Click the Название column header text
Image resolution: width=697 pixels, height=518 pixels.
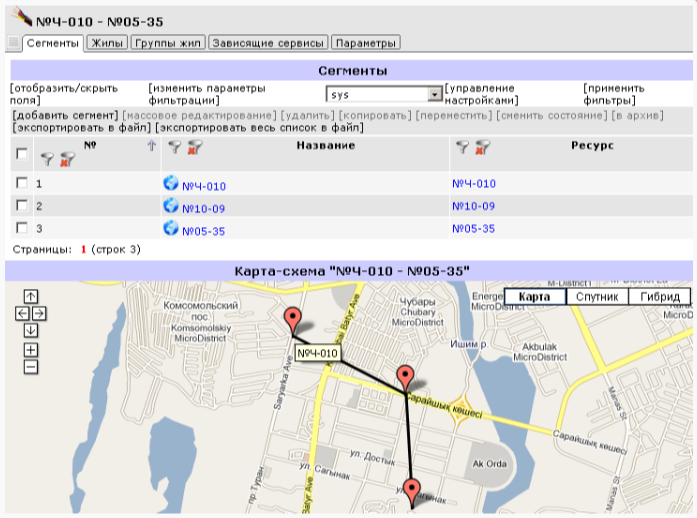click(x=326, y=145)
